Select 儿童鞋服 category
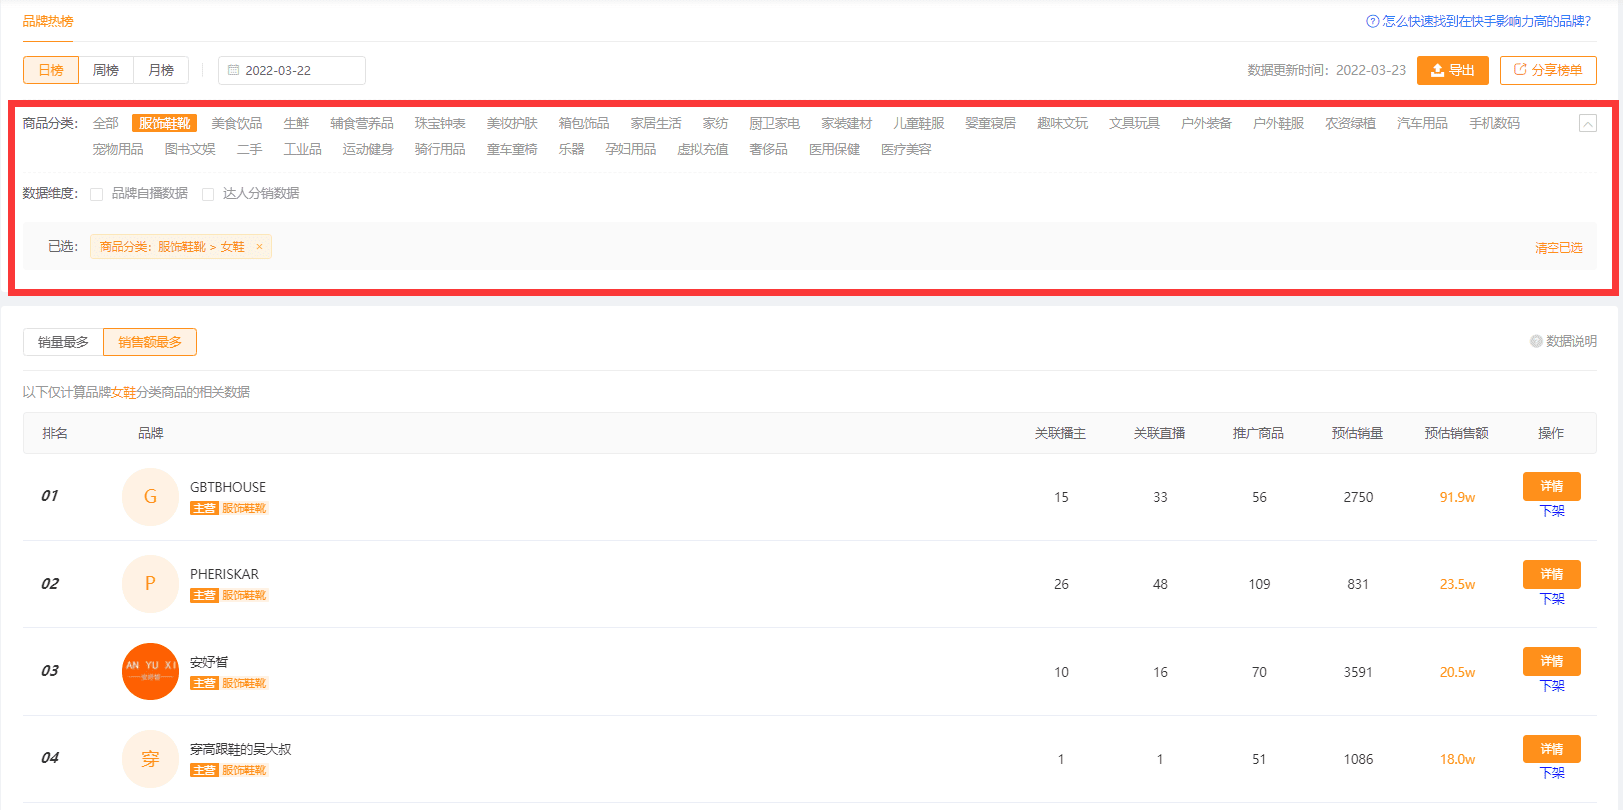The height and width of the screenshot is (810, 1623). pos(919,123)
